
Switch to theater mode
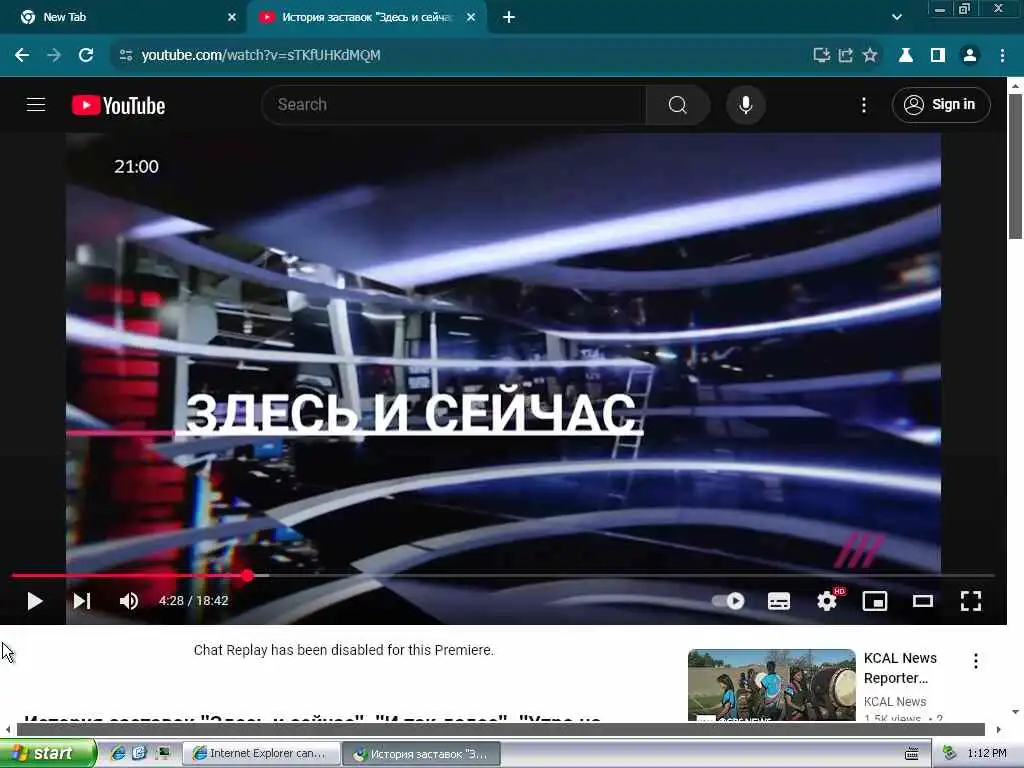(923, 601)
